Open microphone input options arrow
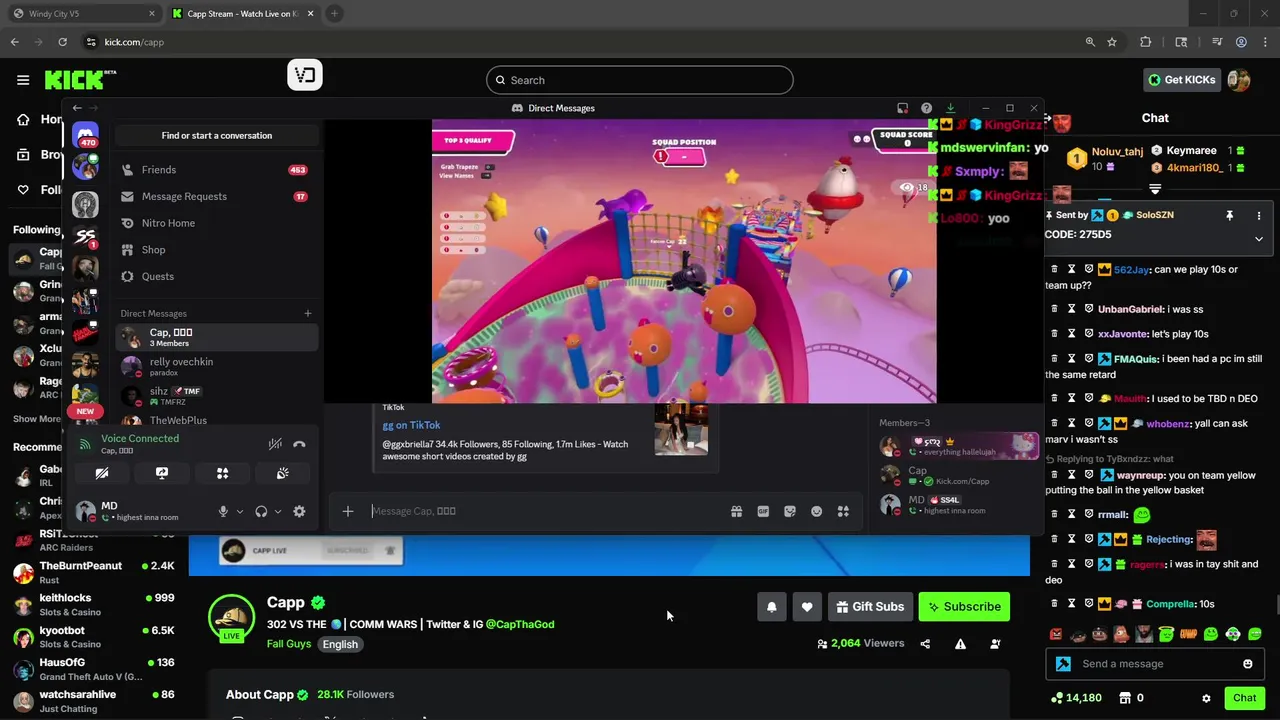This screenshot has width=1280, height=720. pyautogui.click(x=239, y=512)
